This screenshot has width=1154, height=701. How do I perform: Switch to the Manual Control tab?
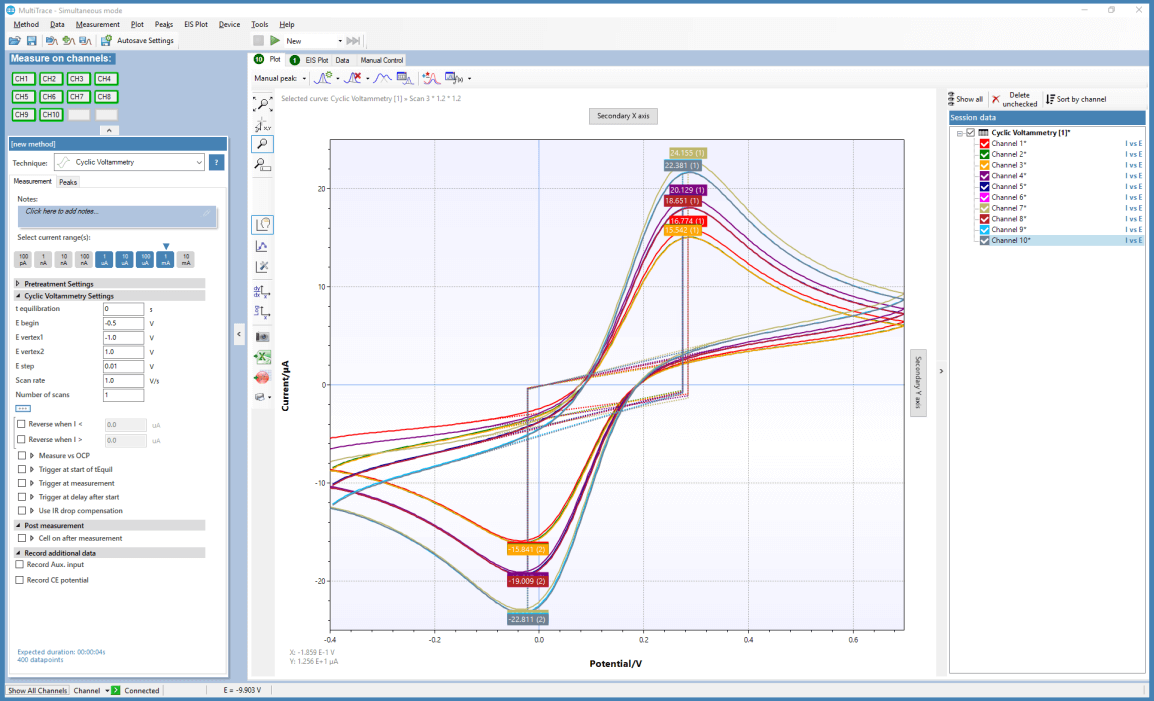tap(382, 60)
